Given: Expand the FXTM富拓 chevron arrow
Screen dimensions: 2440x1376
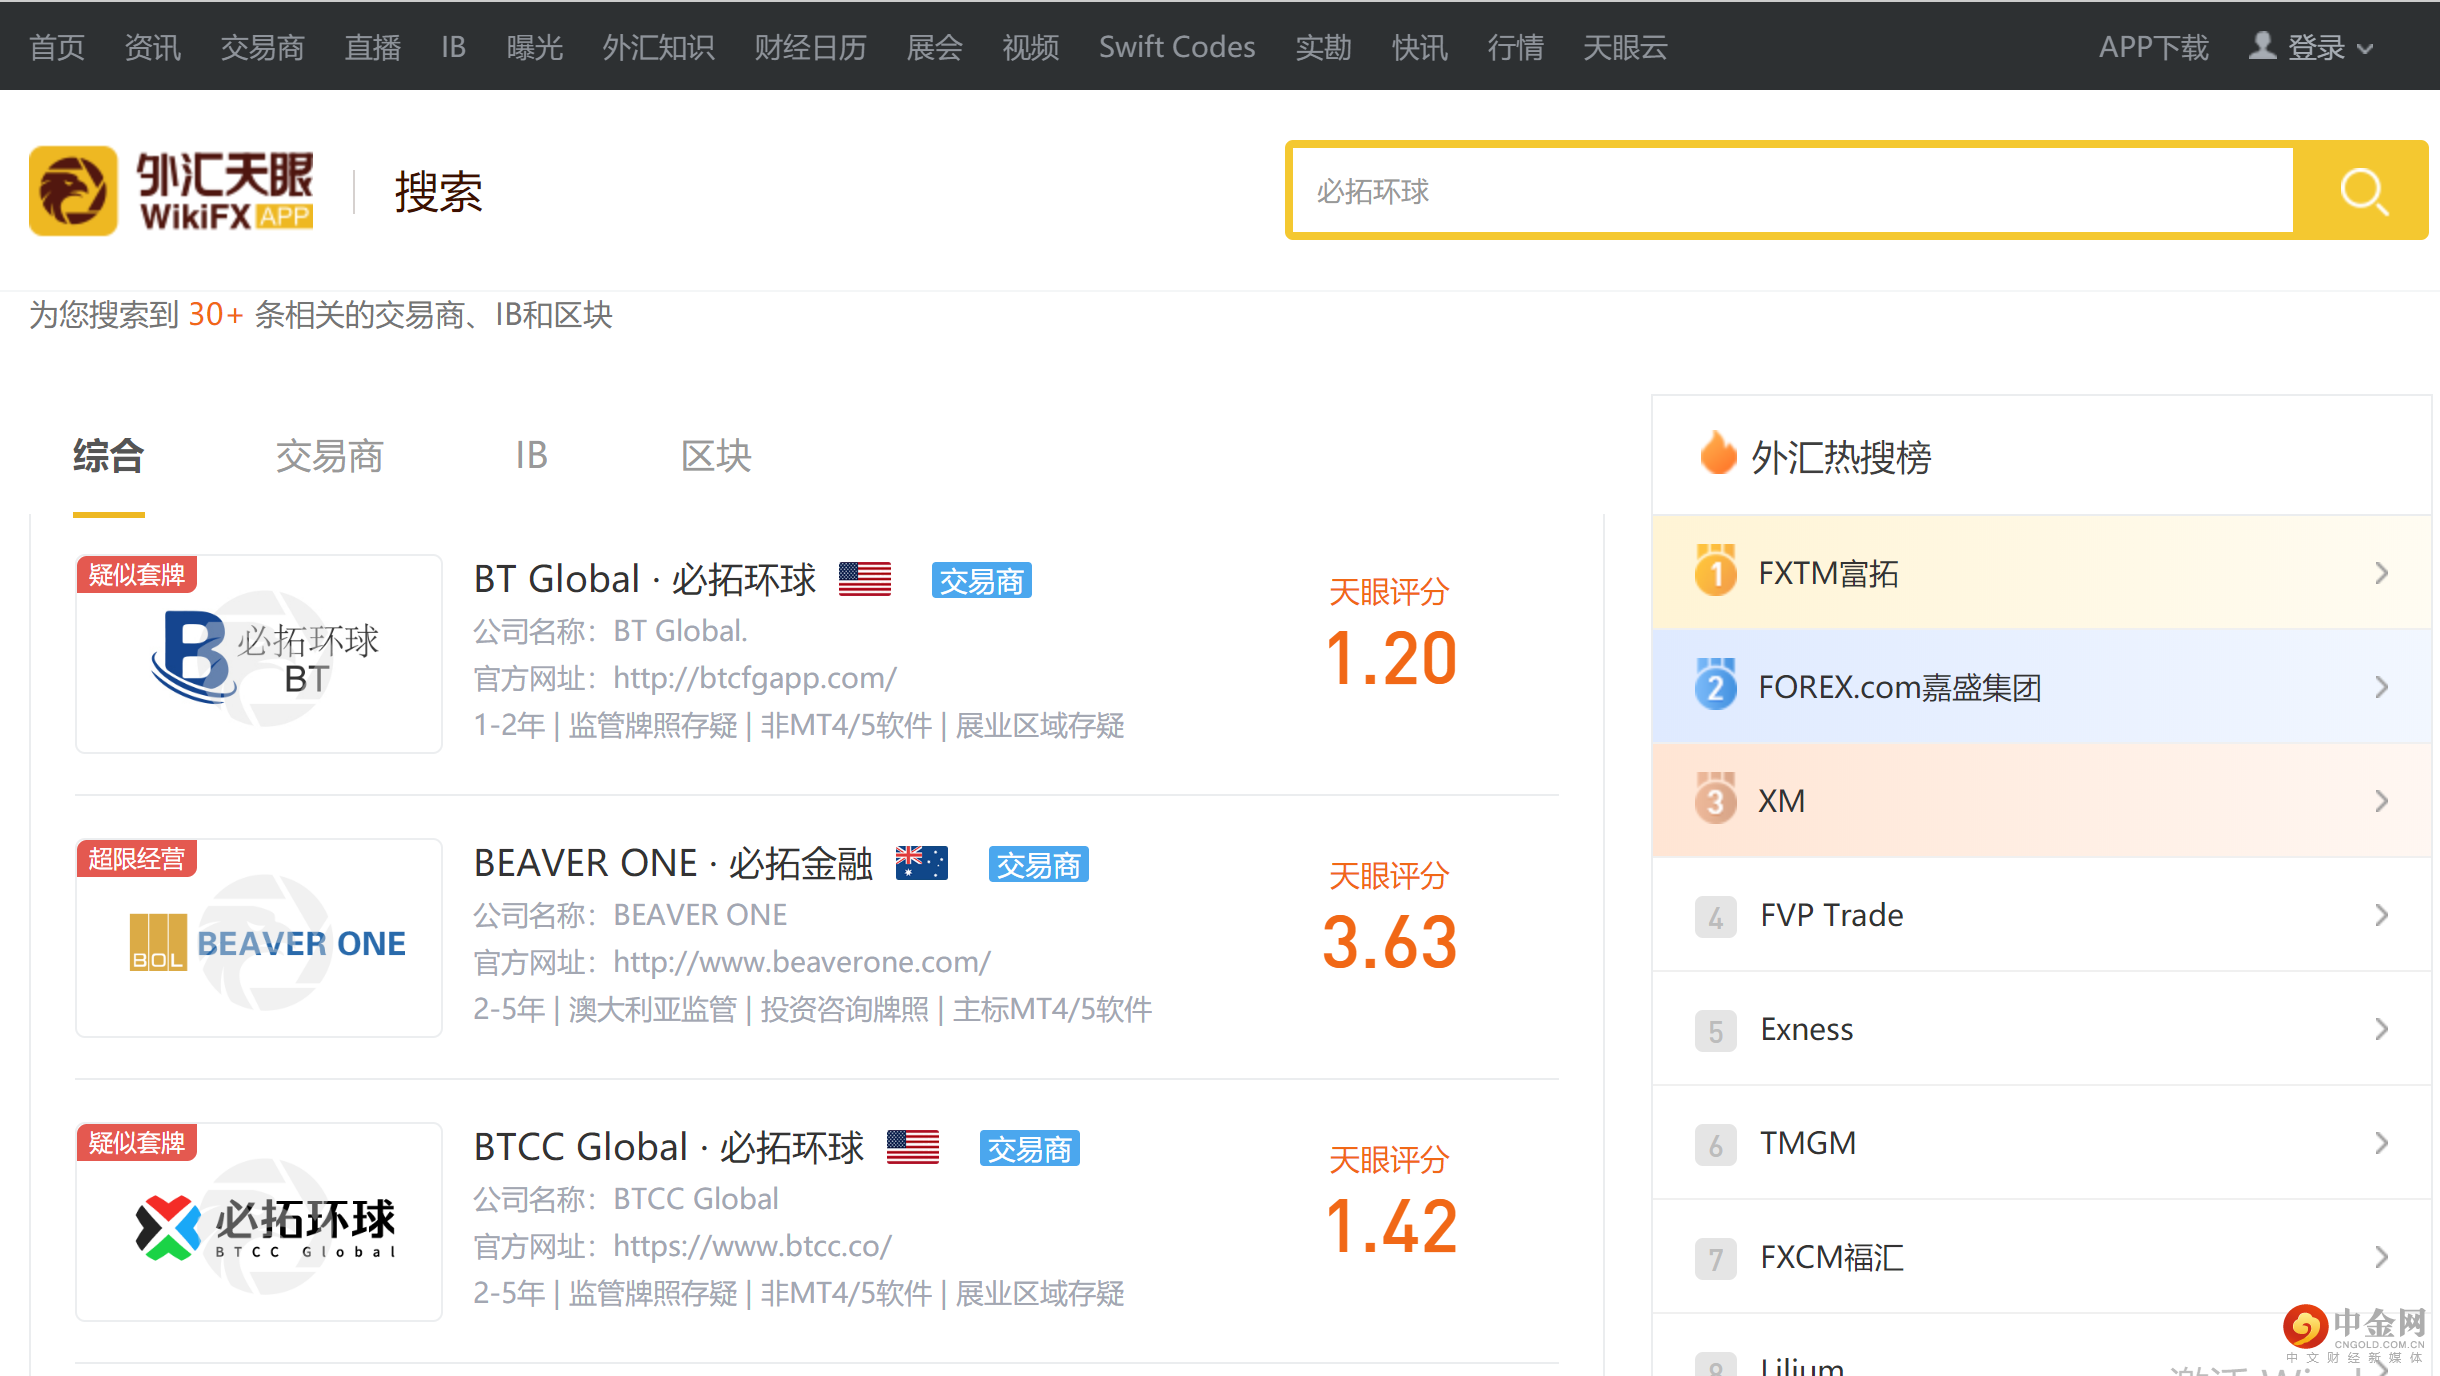Looking at the screenshot, I should point(2382,573).
